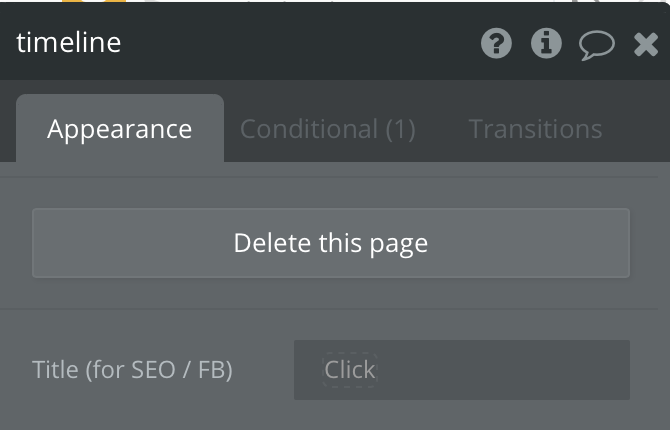Viewport: 670px width, 430px height.
Task: Add a note using the speech bubble icon
Action: point(597,45)
